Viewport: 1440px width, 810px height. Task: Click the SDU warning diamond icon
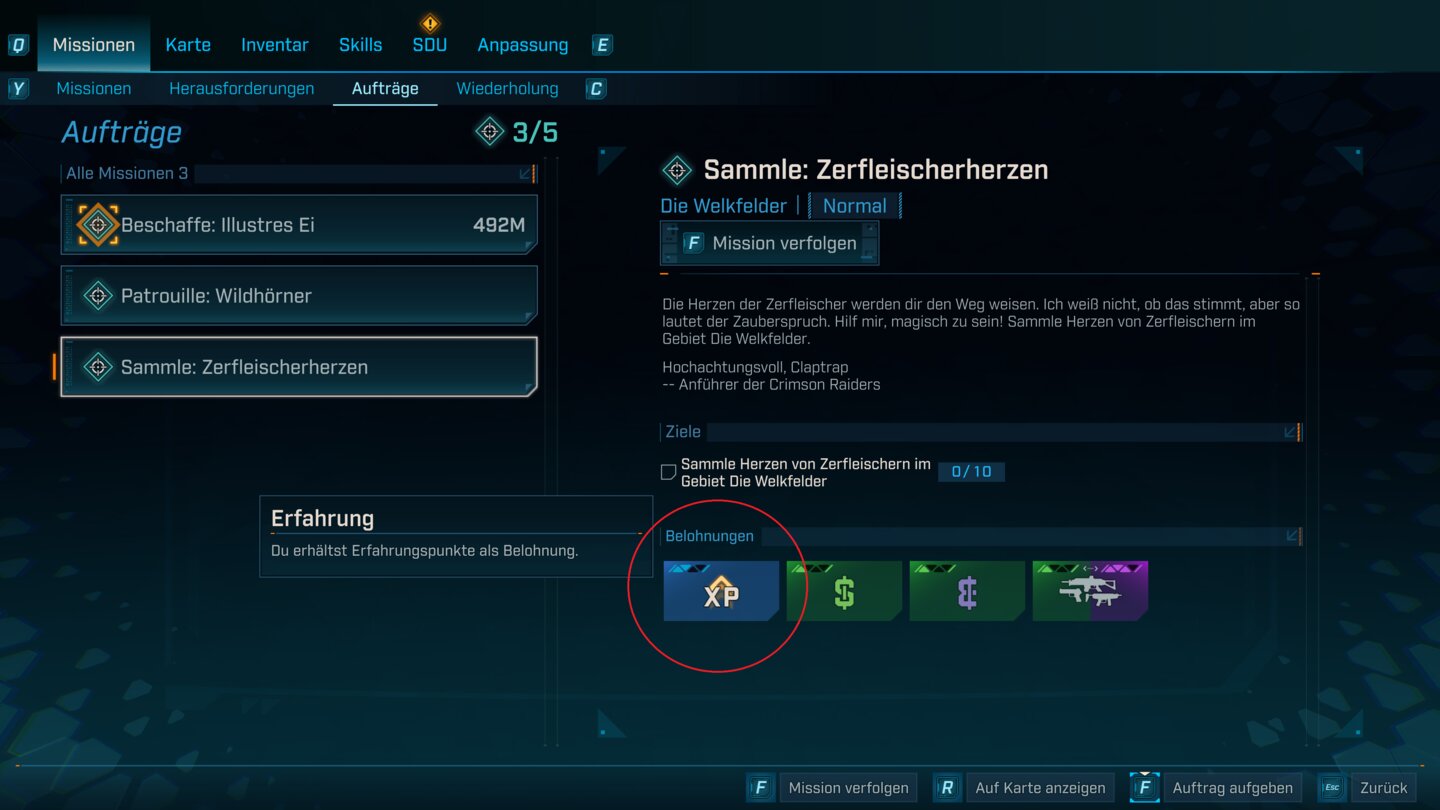430,22
